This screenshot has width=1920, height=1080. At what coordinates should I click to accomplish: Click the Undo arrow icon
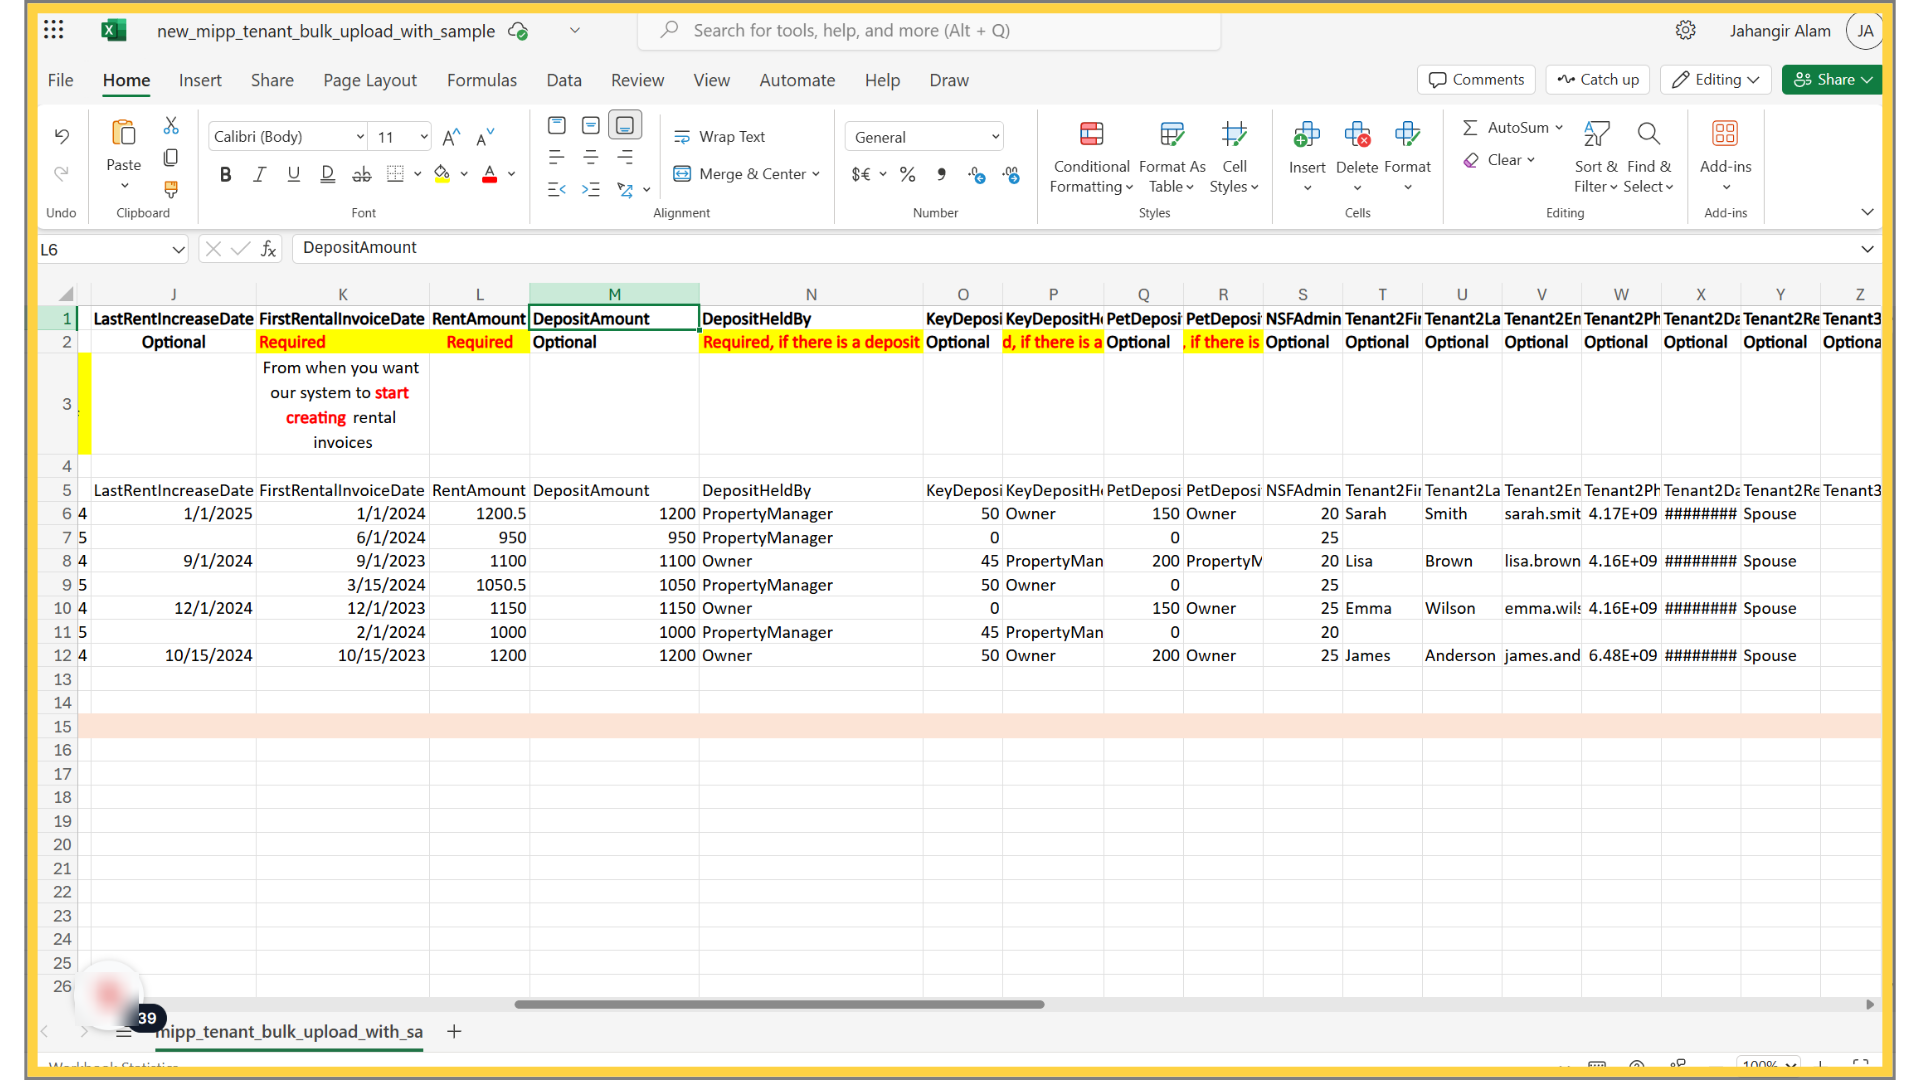click(x=62, y=136)
